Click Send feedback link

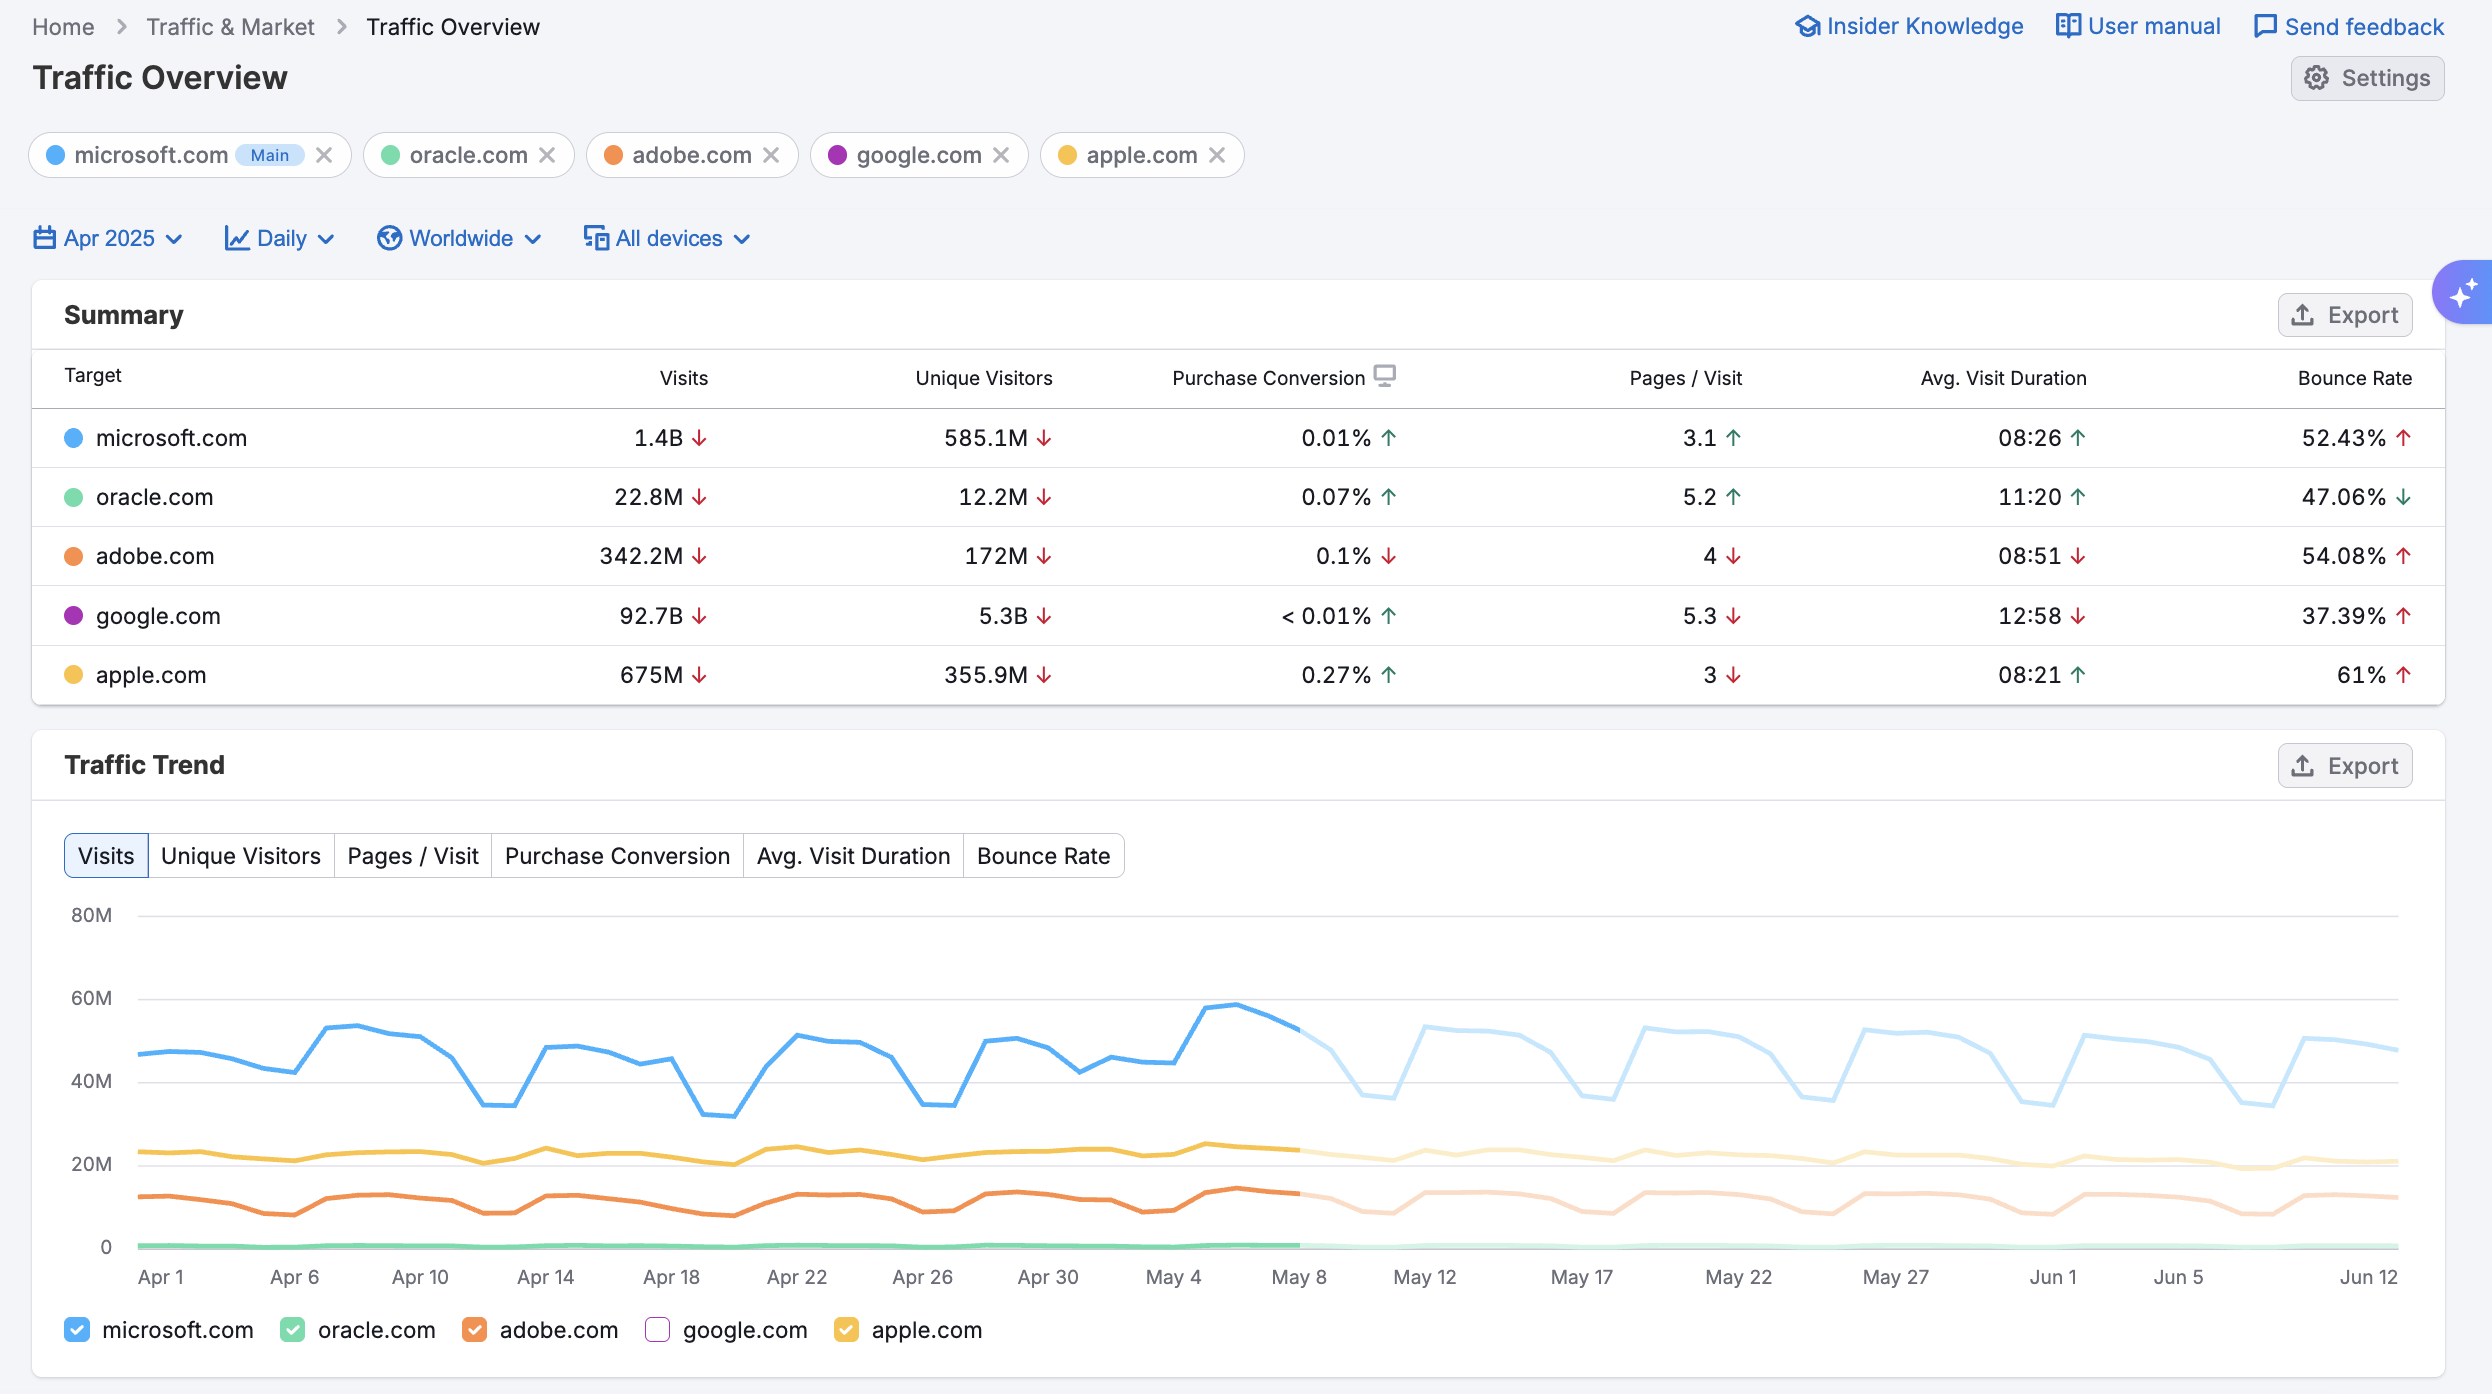click(2349, 26)
